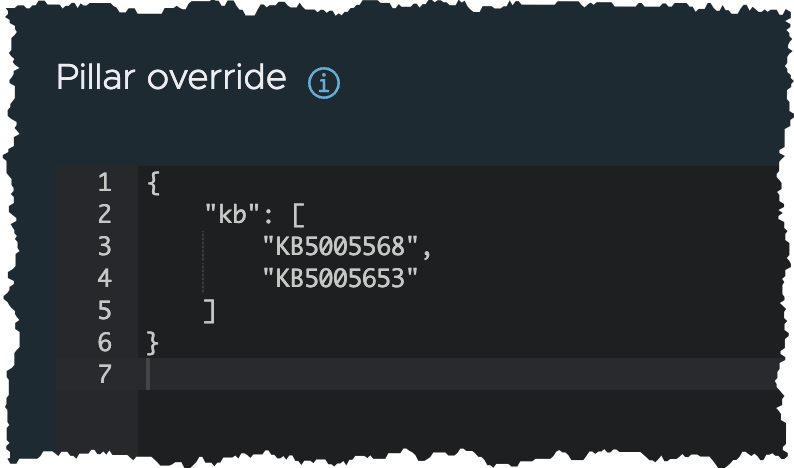Image resolution: width=794 pixels, height=468 pixels.
Task: Click line number 4 in gutter
Action: tap(105, 278)
